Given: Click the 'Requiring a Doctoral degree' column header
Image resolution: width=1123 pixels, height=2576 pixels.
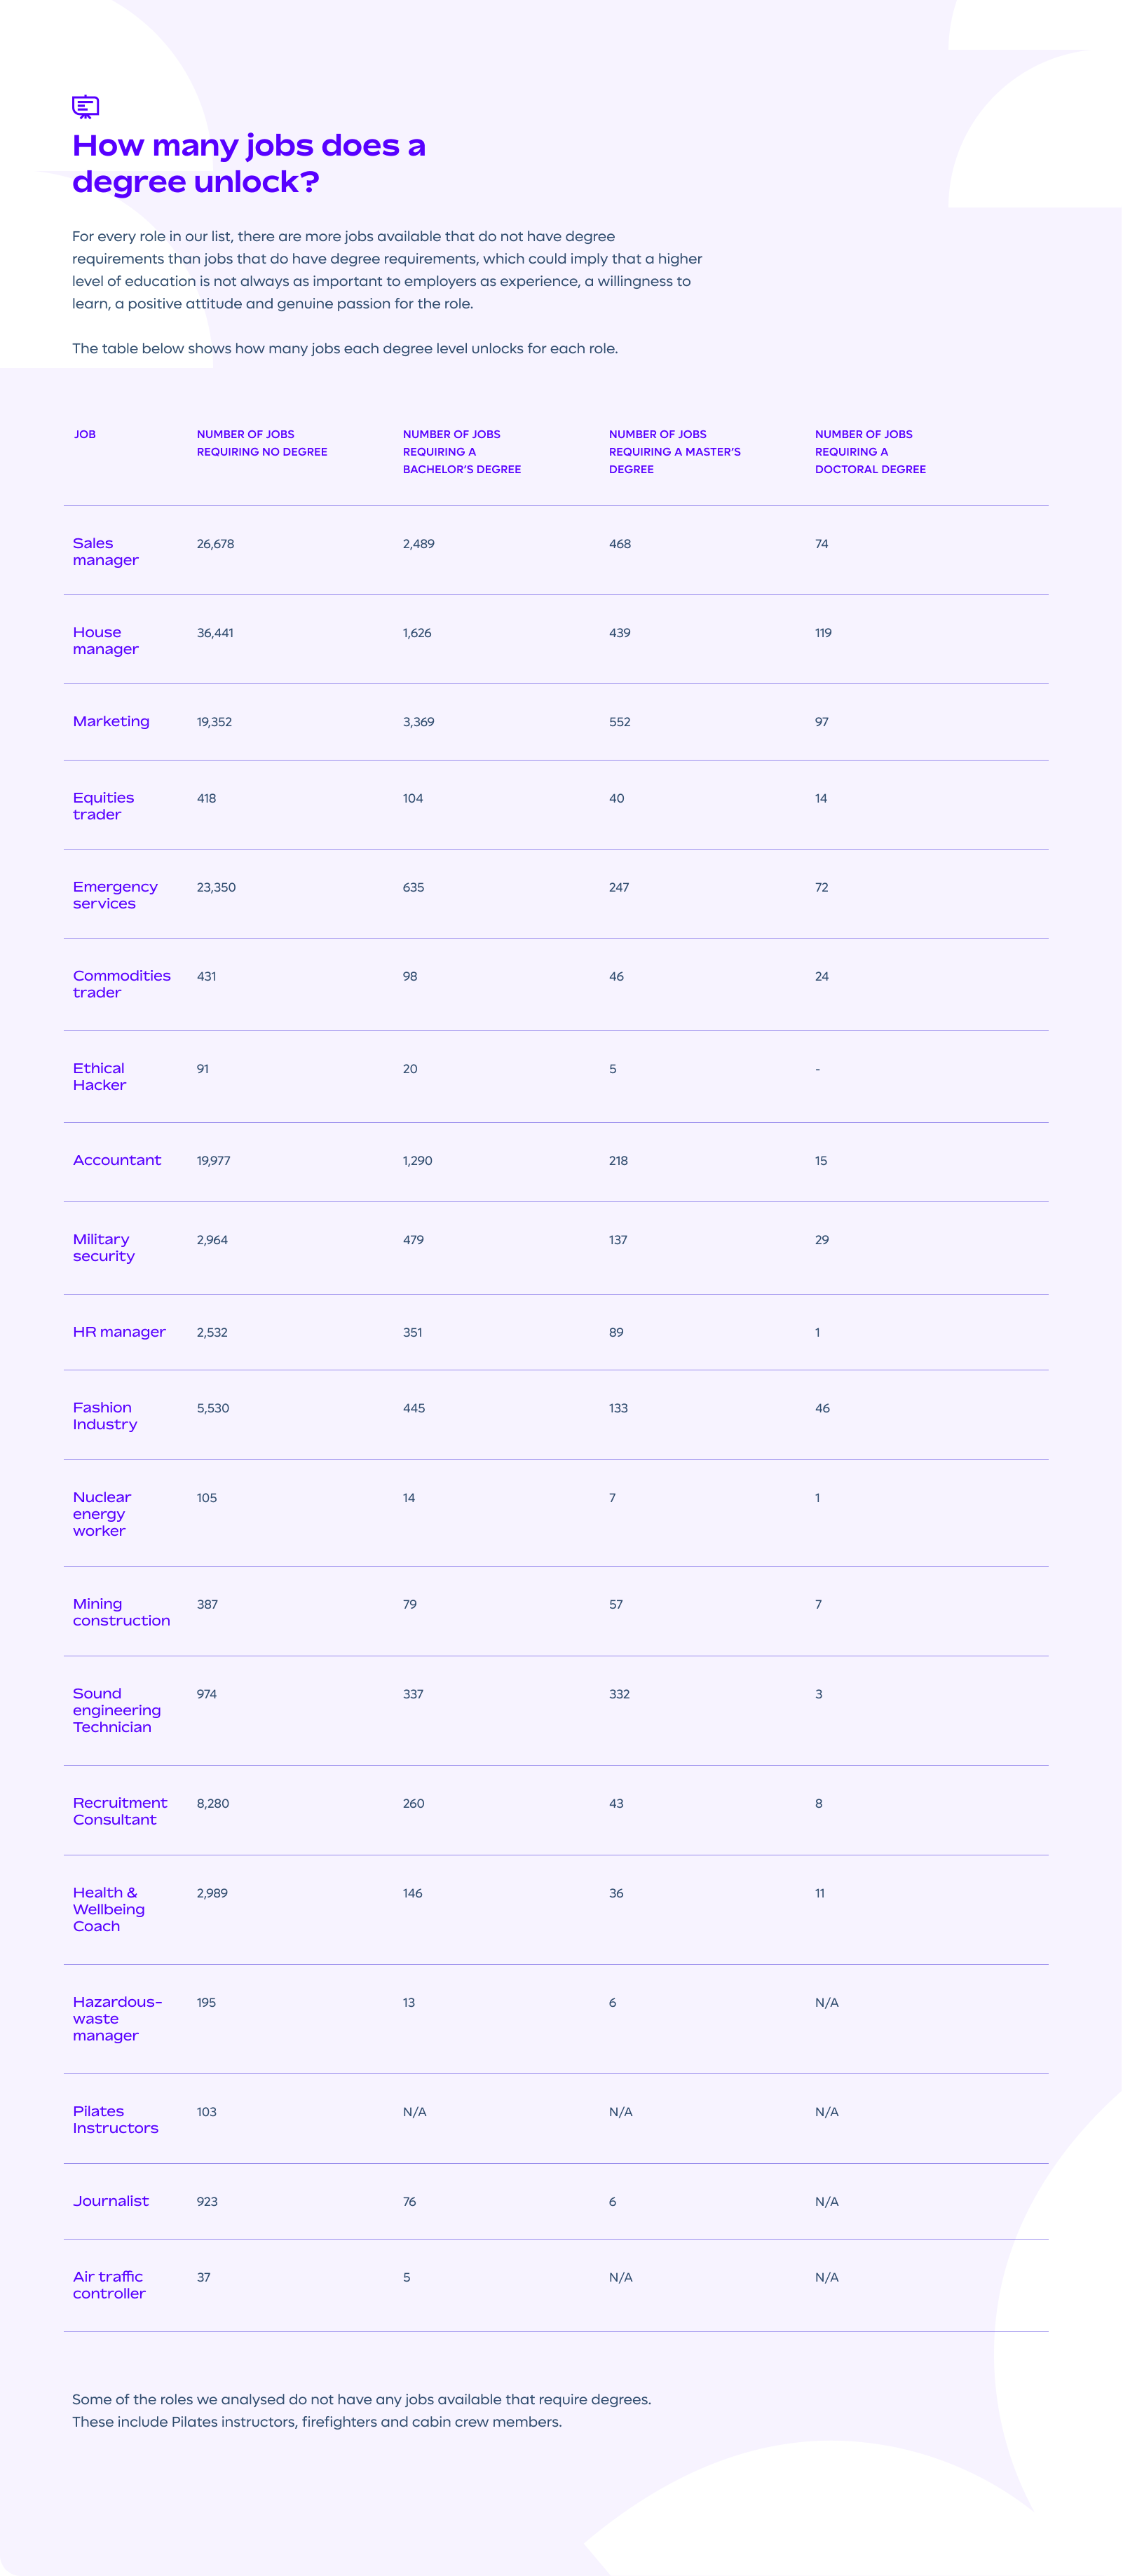Looking at the screenshot, I should click(870, 452).
